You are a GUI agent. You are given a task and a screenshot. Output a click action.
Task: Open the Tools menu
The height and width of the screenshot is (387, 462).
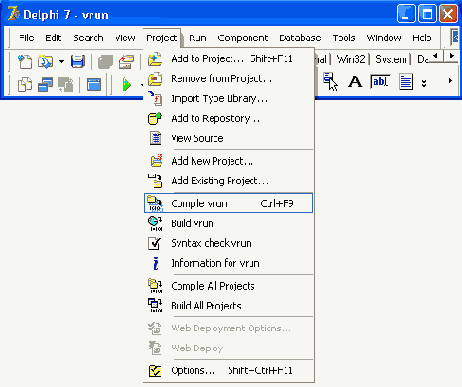(x=344, y=38)
